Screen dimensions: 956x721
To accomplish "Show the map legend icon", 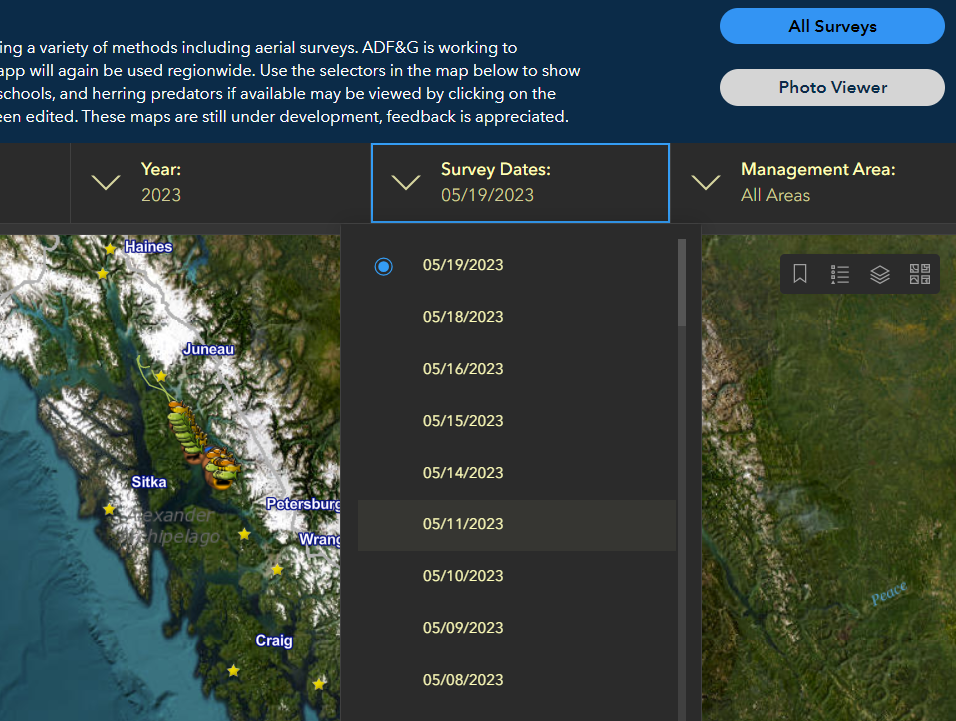I will click(840, 274).
